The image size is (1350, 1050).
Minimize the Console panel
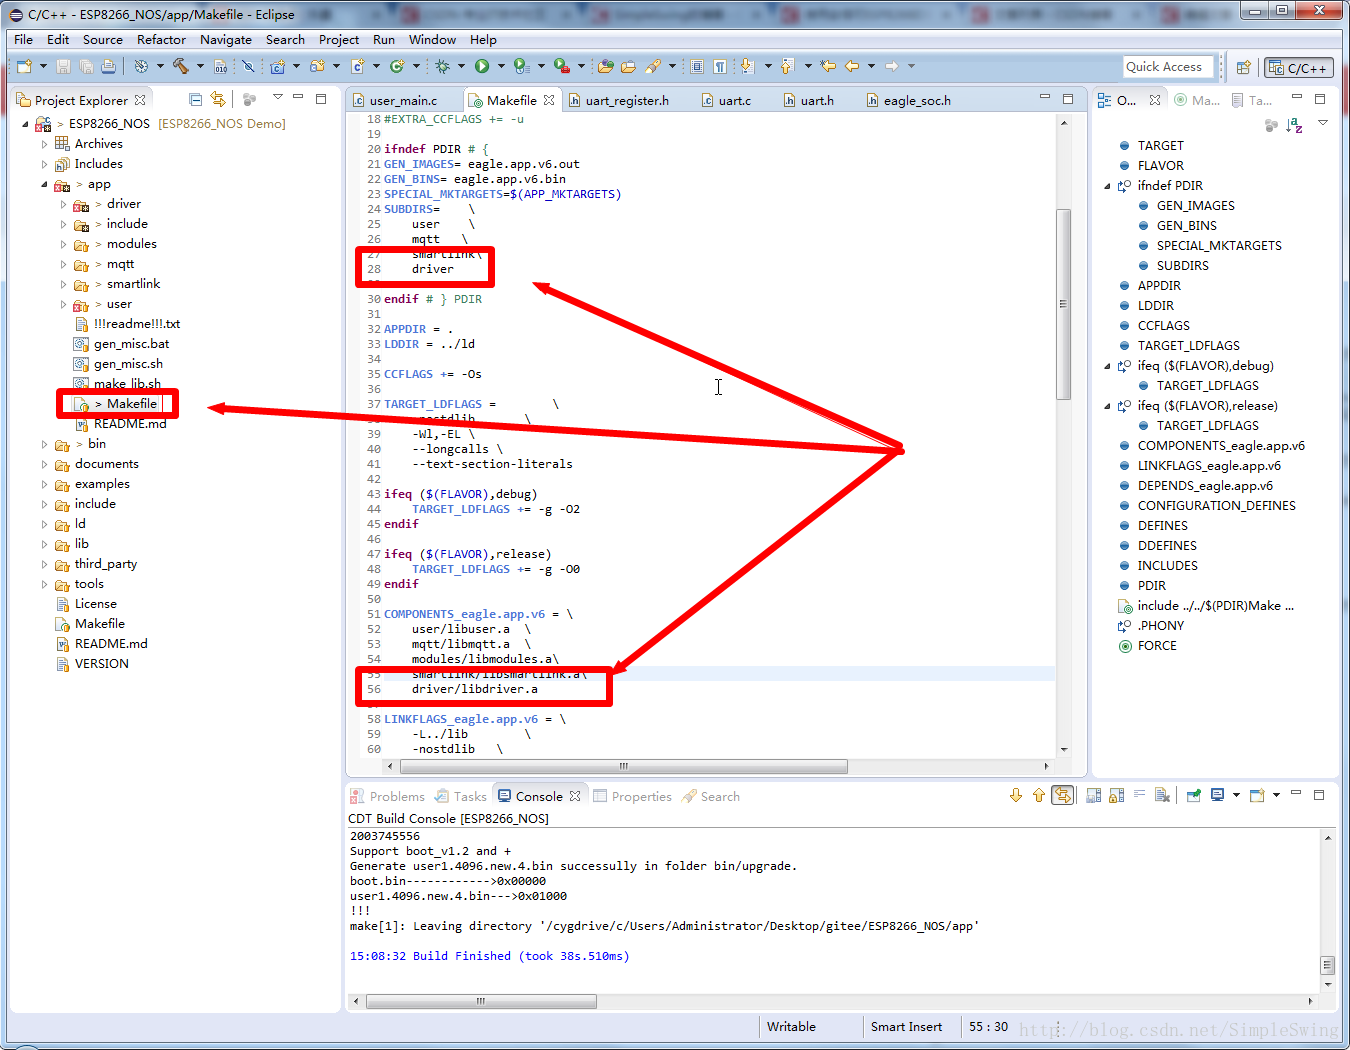(x=1296, y=794)
